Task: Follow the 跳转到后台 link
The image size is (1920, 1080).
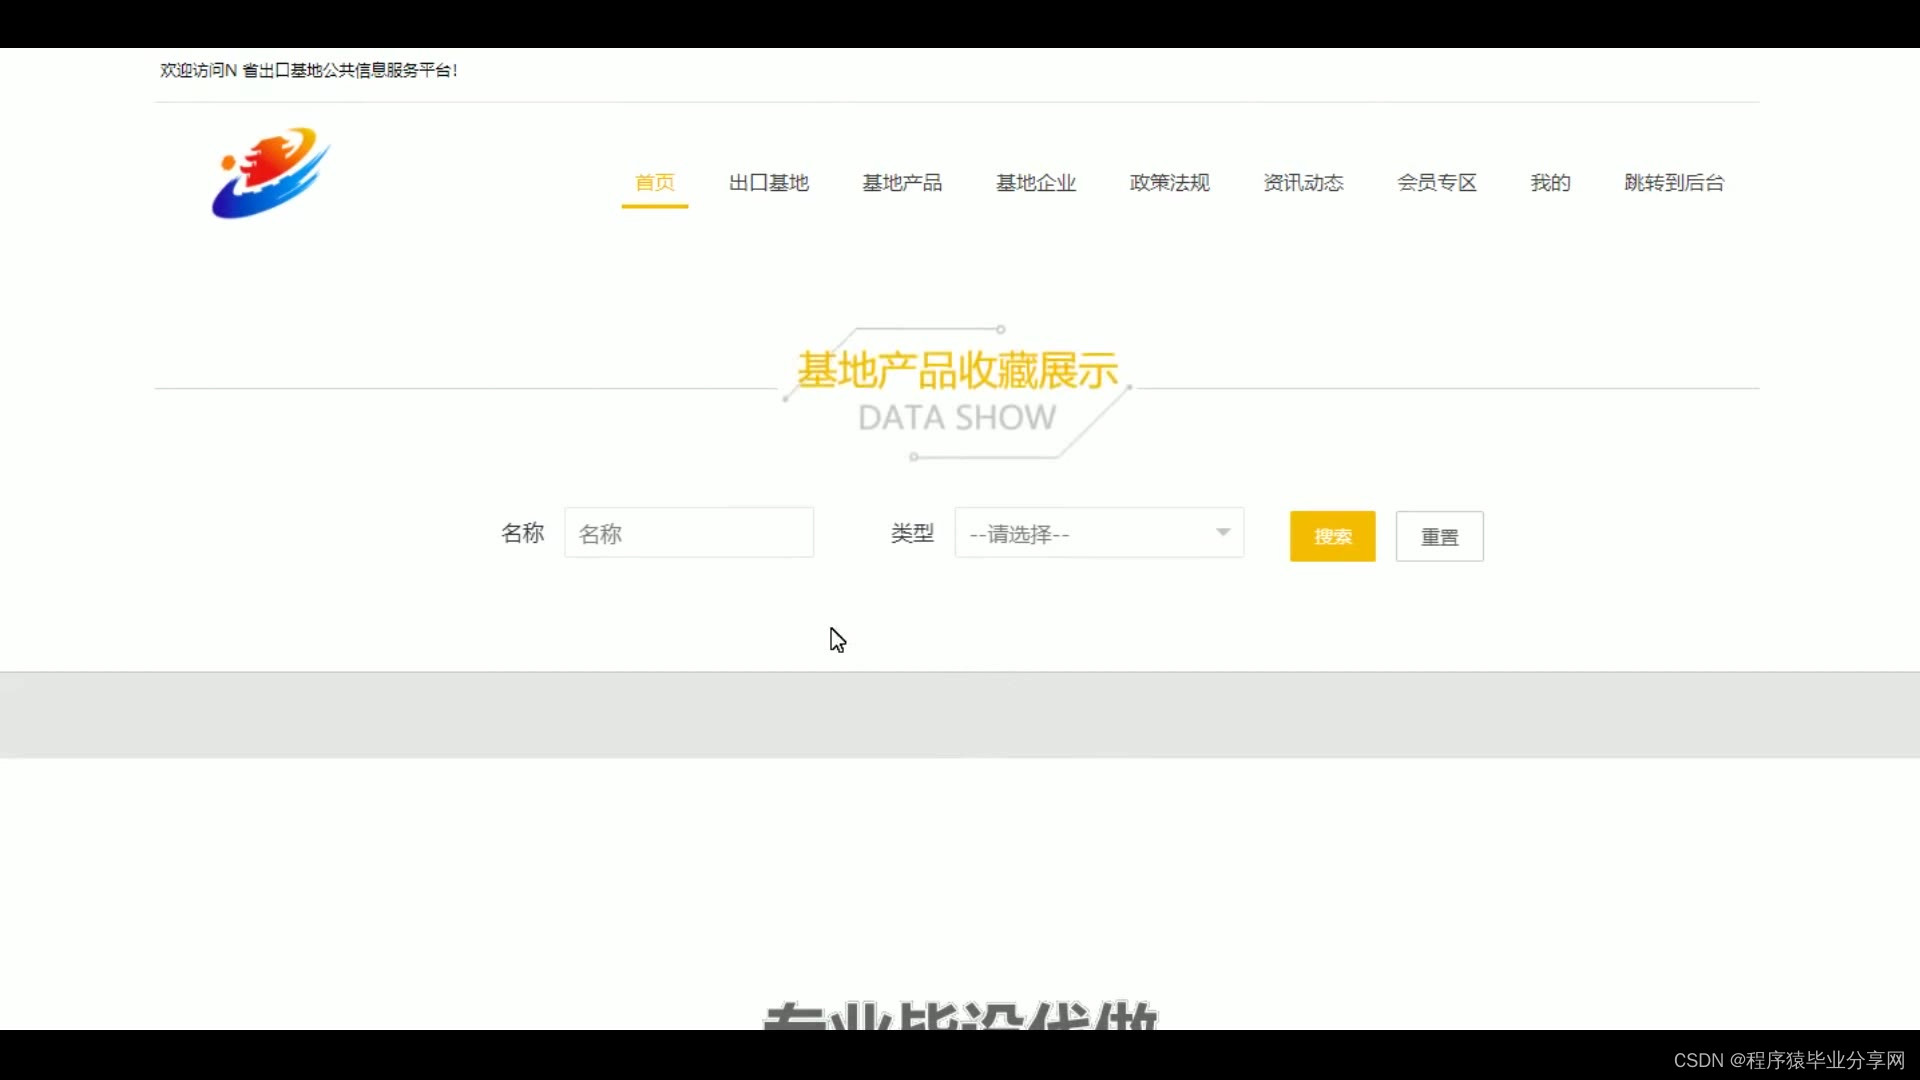Action: 1674,183
